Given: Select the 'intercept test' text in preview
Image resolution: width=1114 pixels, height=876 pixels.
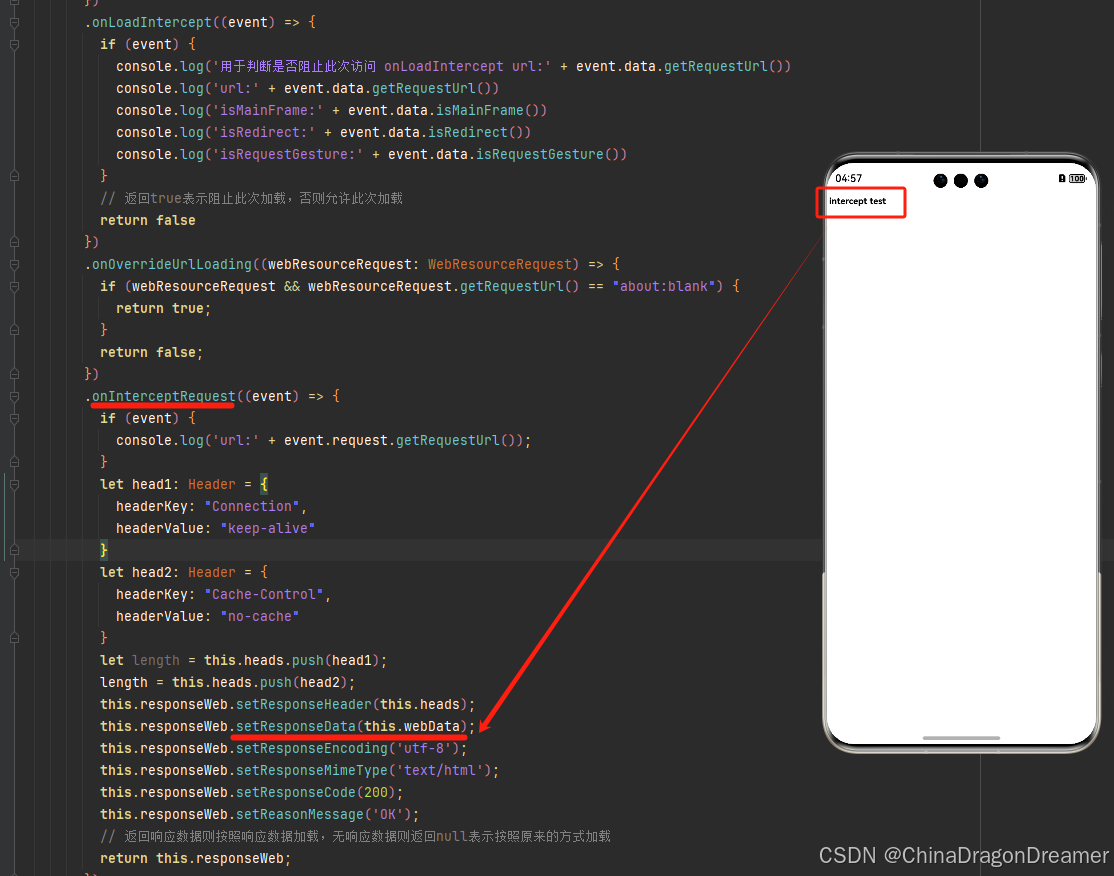Looking at the screenshot, I should (858, 201).
